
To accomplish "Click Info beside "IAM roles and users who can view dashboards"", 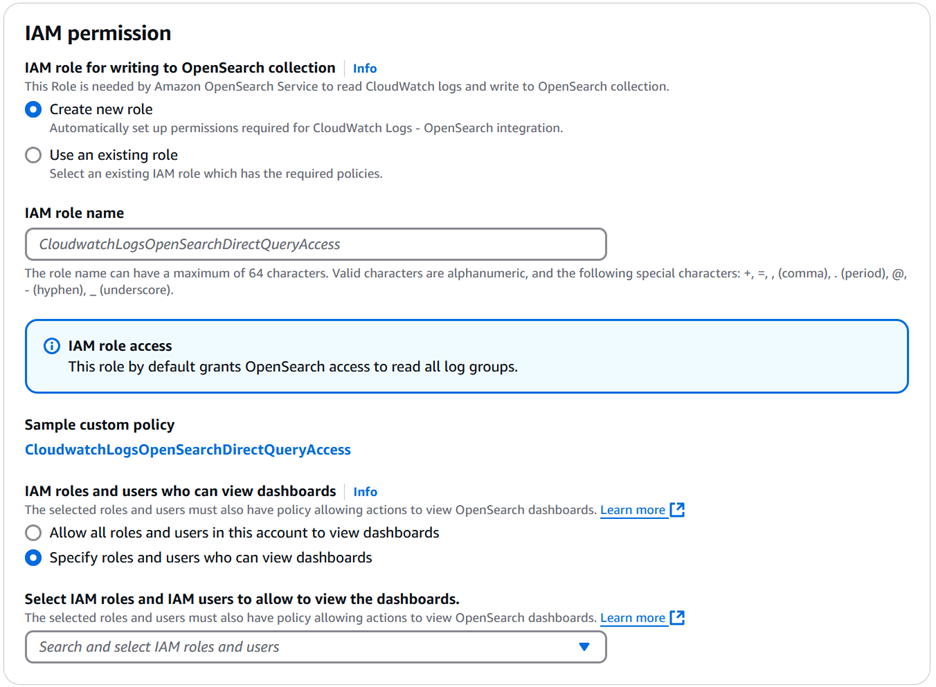I will (x=366, y=491).
